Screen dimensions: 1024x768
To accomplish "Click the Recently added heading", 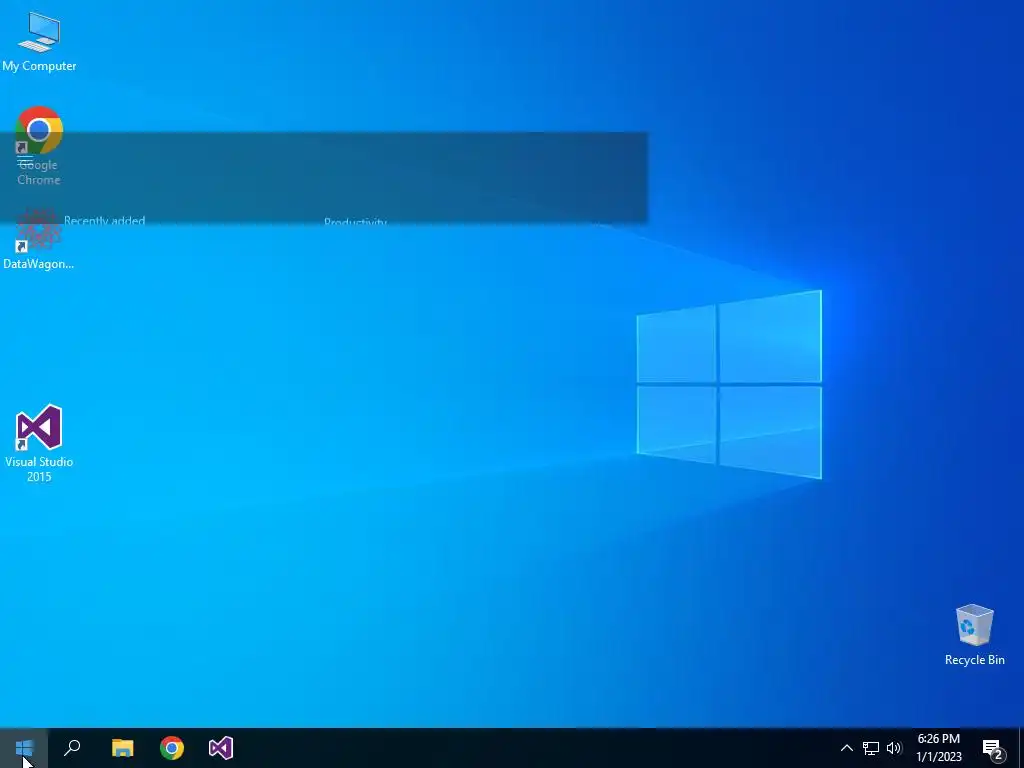I will click(104, 221).
